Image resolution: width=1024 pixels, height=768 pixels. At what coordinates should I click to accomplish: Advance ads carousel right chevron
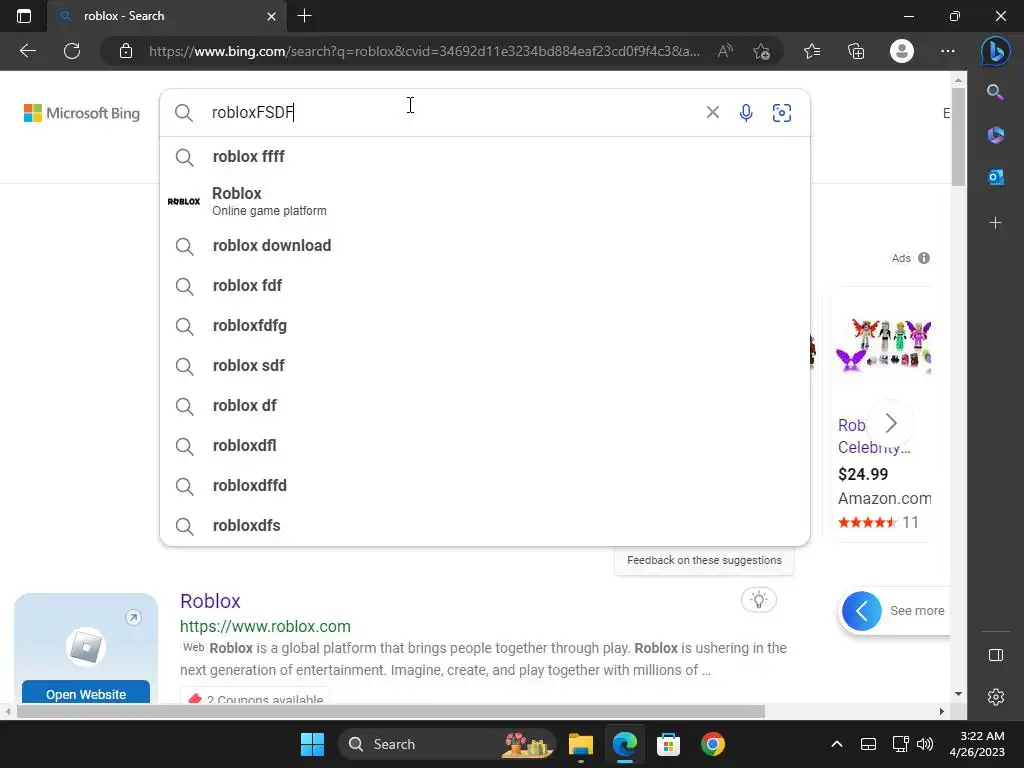tap(891, 423)
